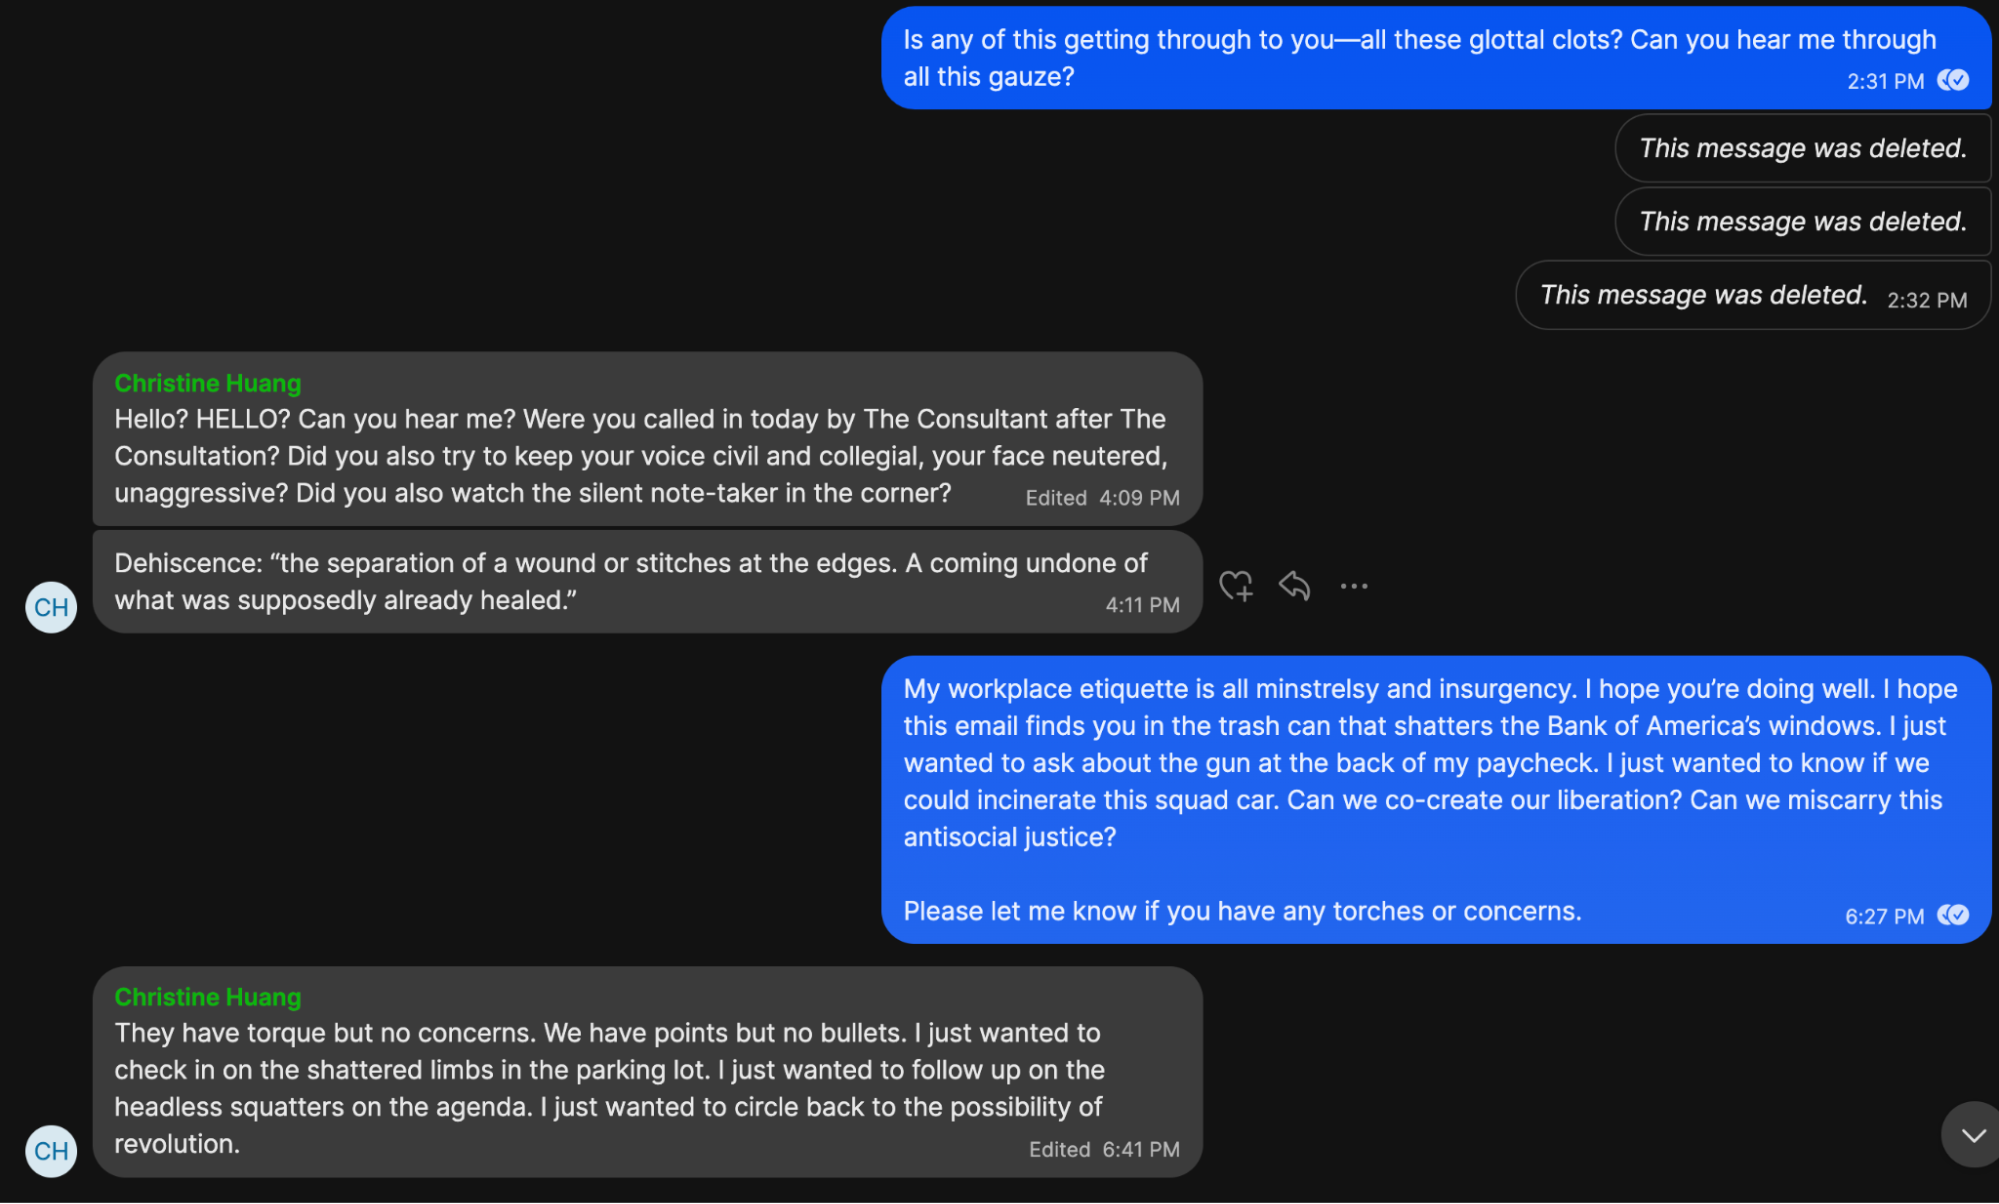
Task: Click the 4:11 PM timestamp on Dehiscence message
Action: click(1142, 605)
